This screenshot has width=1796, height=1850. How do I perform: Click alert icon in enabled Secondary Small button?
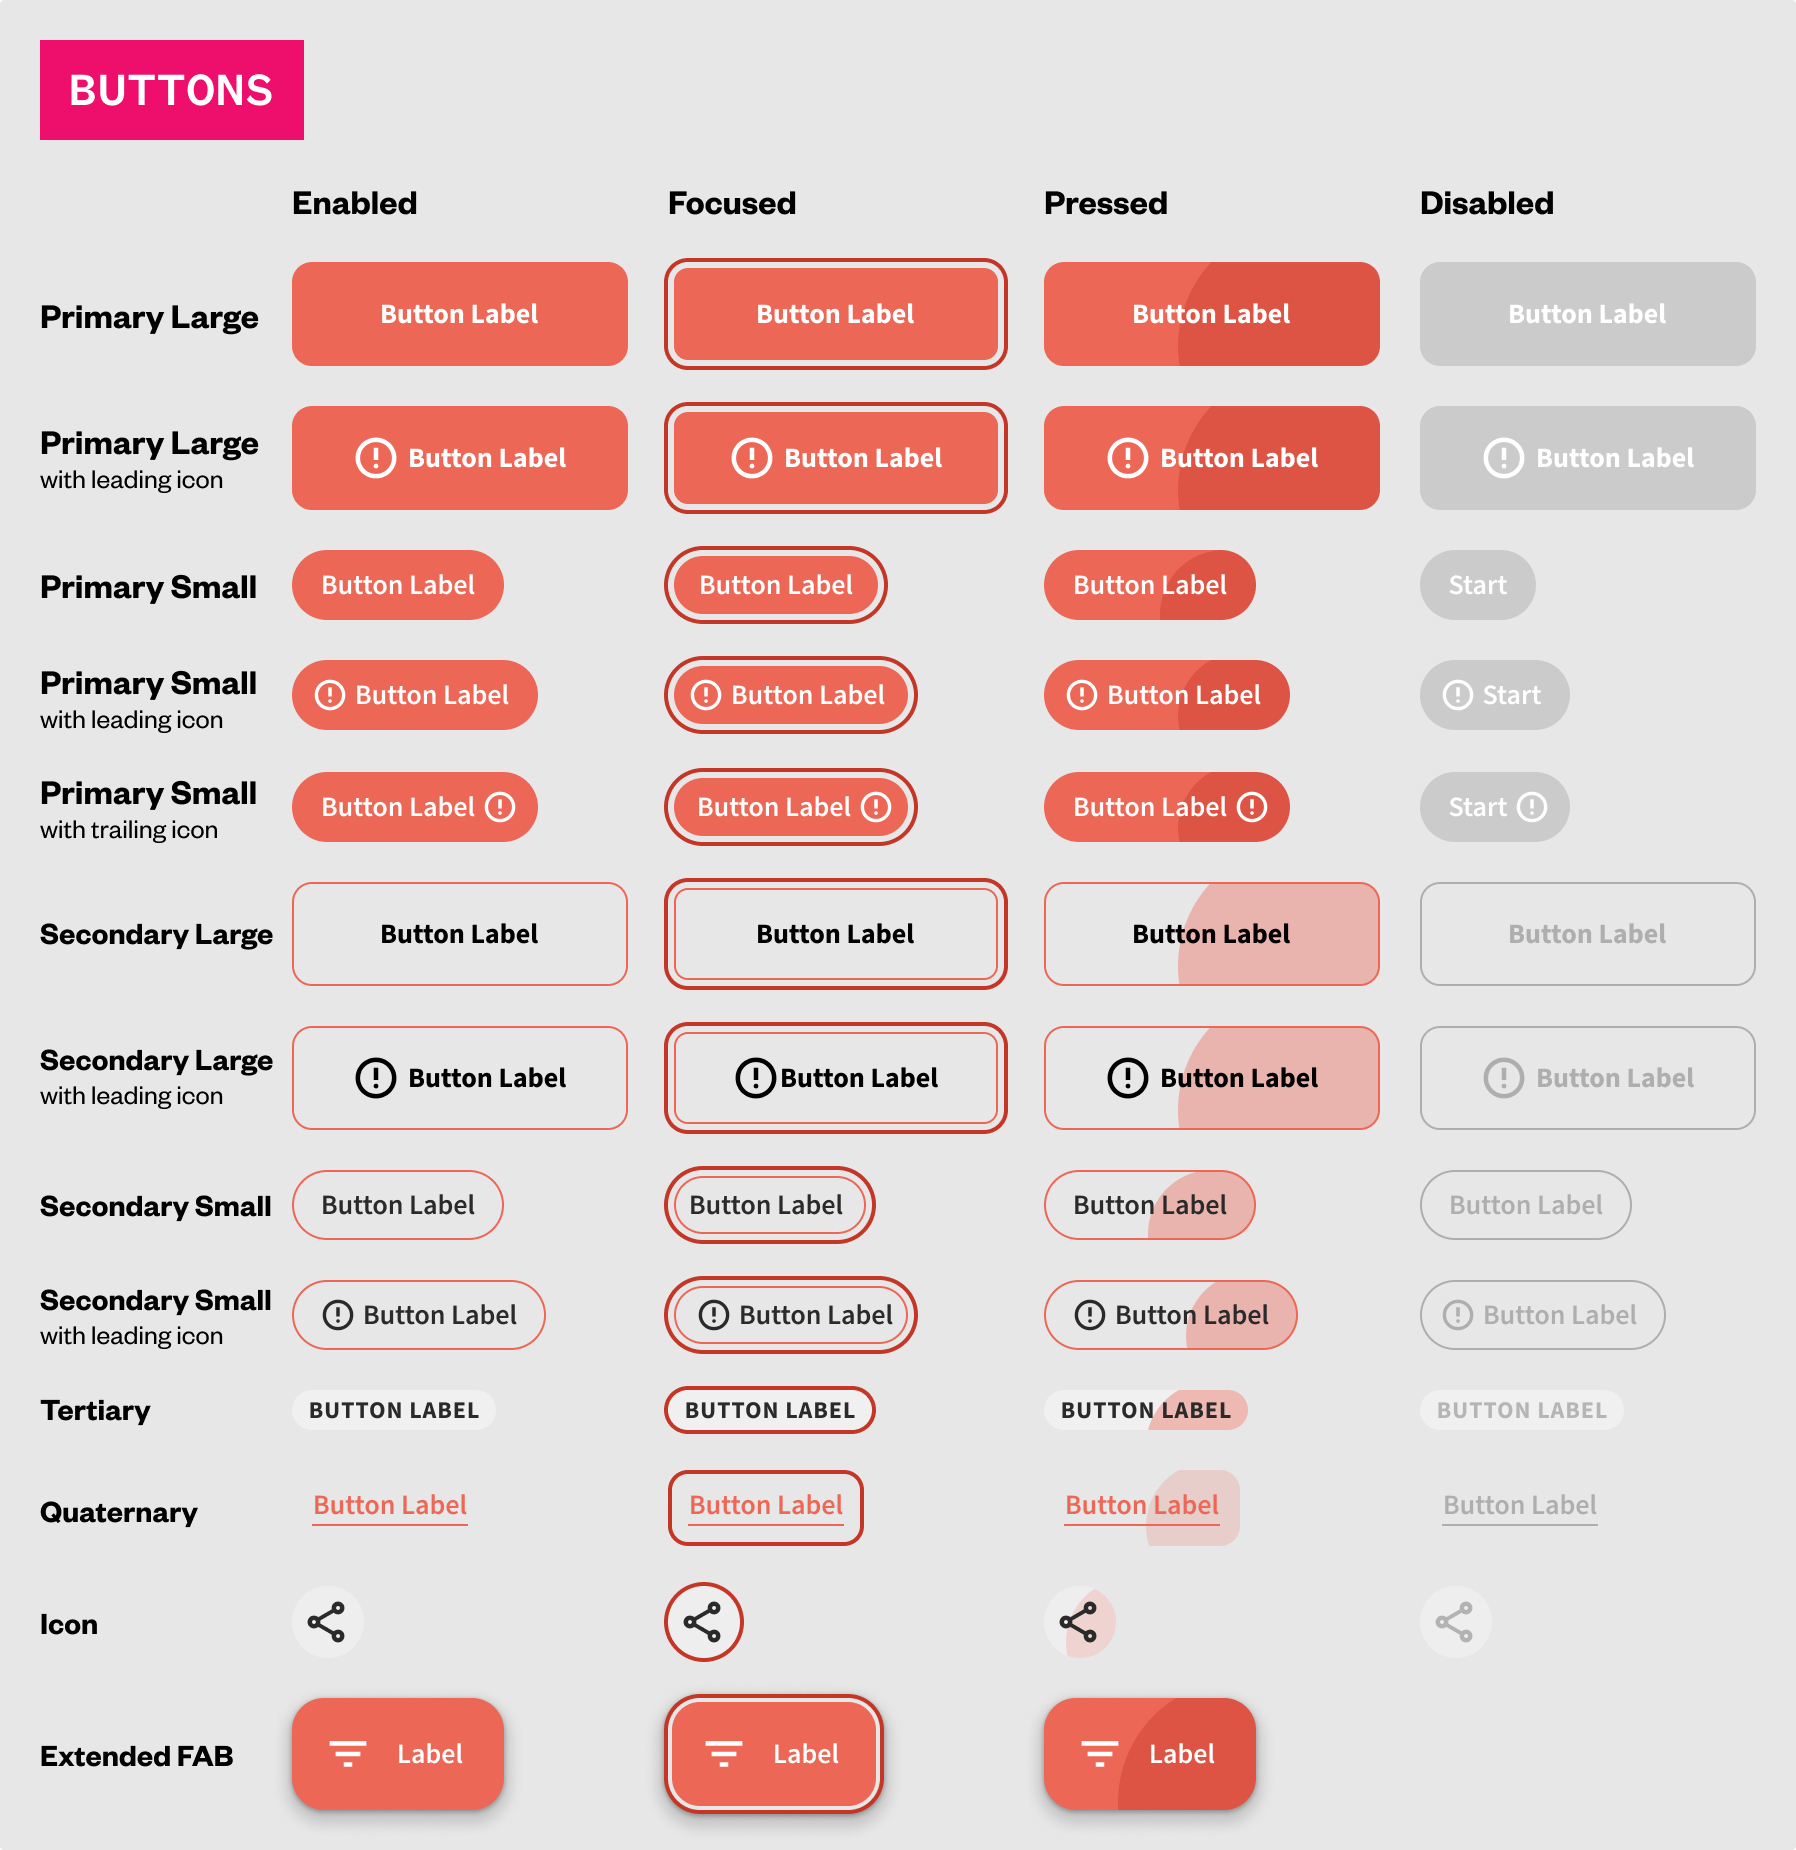point(338,1315)
